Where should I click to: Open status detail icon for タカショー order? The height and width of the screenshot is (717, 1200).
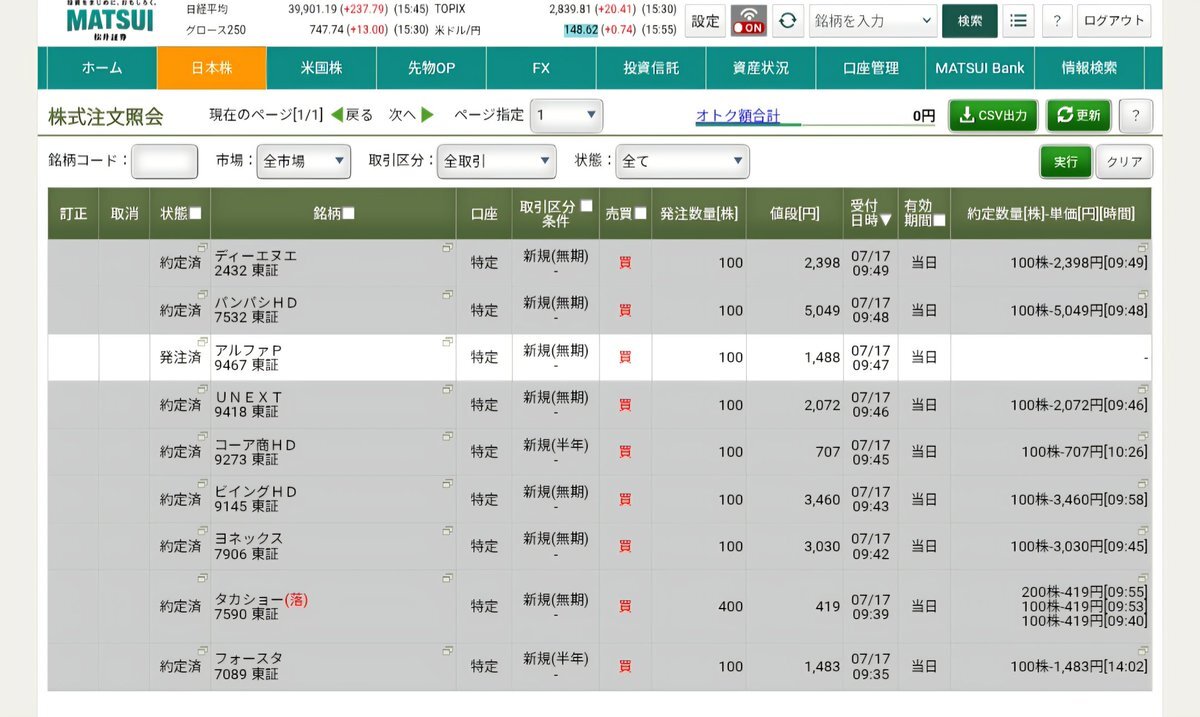202,579
